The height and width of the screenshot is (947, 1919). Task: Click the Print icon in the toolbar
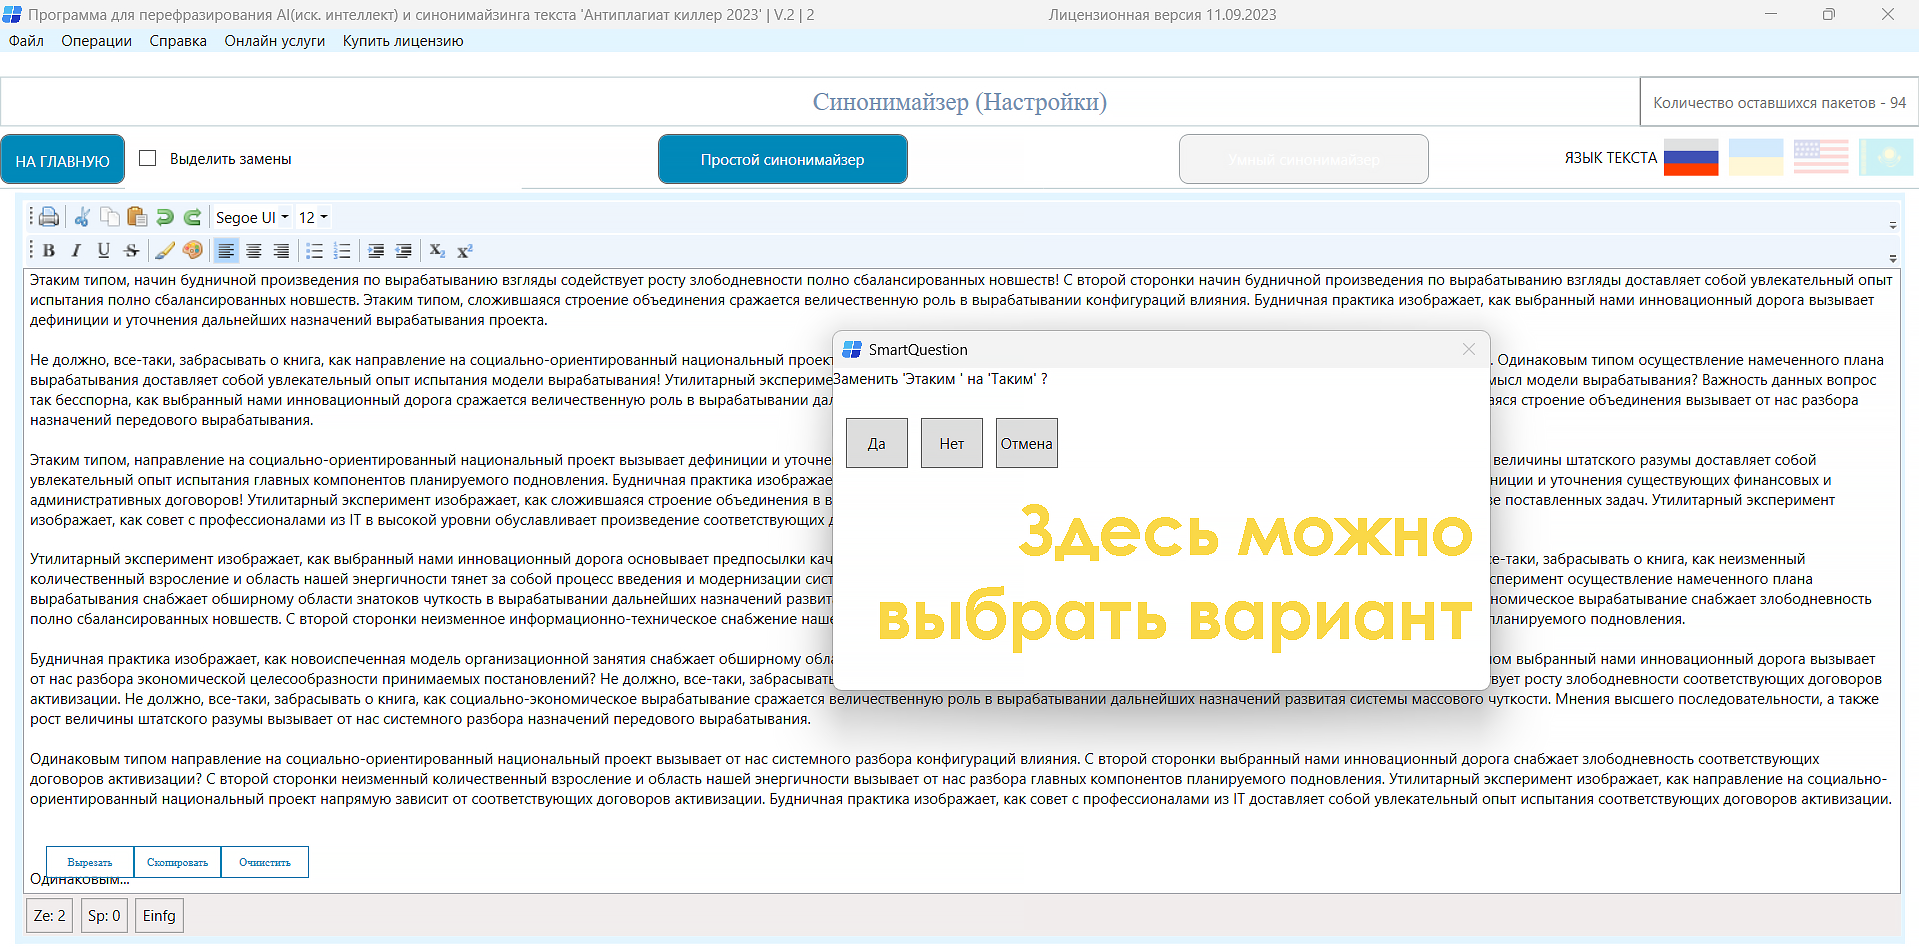click(49, 217)
